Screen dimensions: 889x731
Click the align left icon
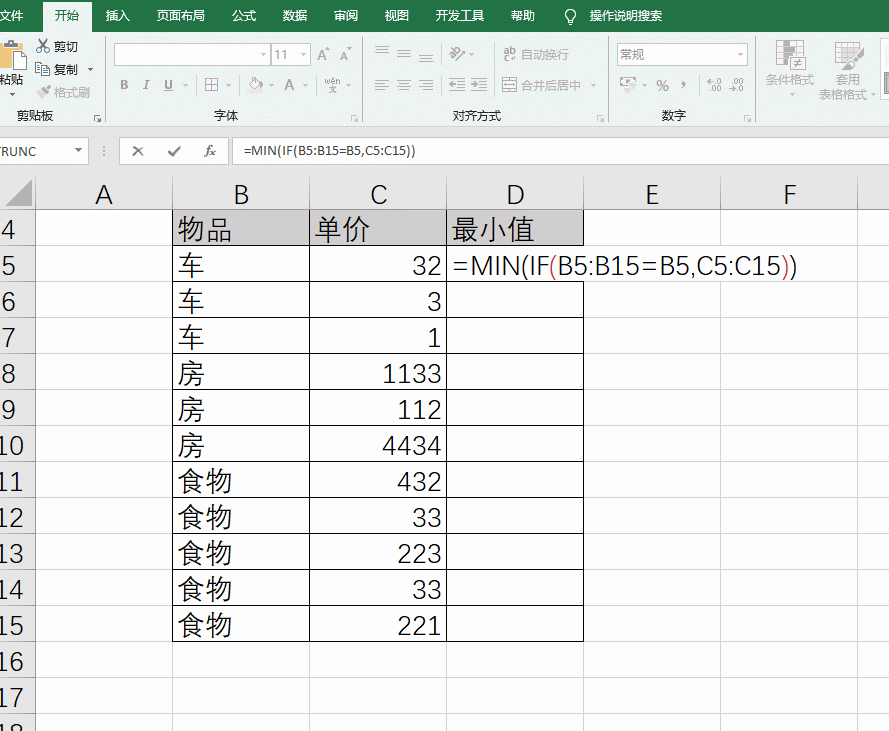point(382,85)
